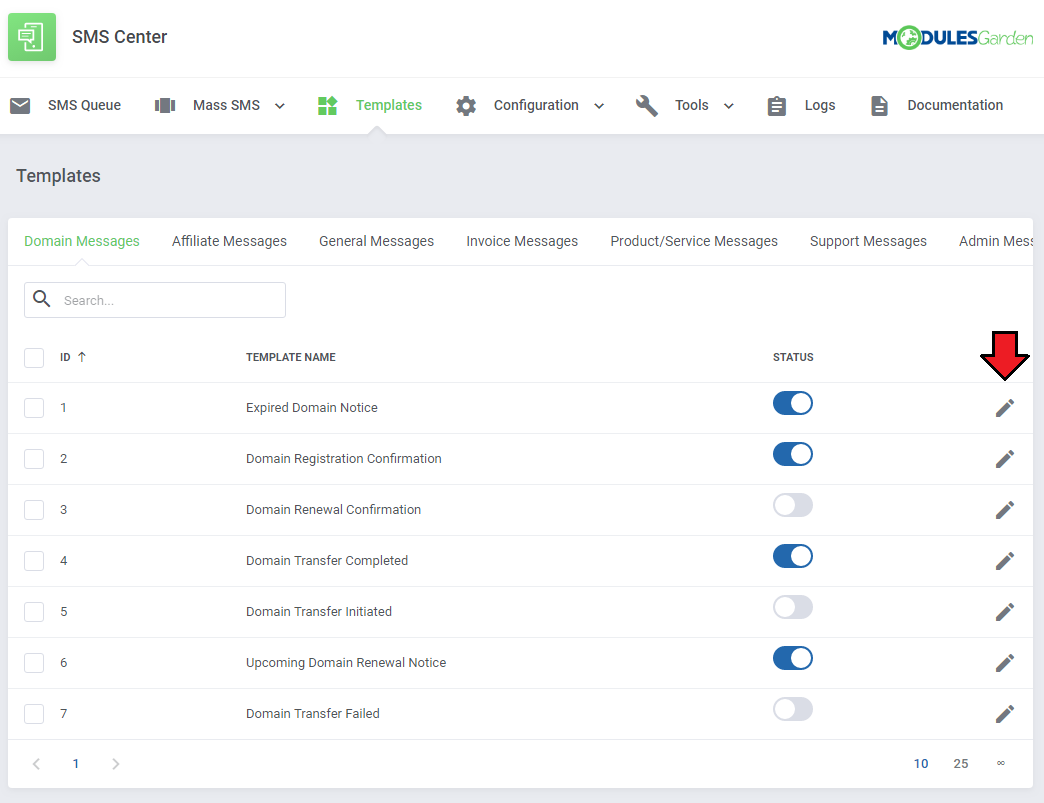
Task: Edit the Domain Renewal Confirmation template
Action: click(x=1005, y=510)
